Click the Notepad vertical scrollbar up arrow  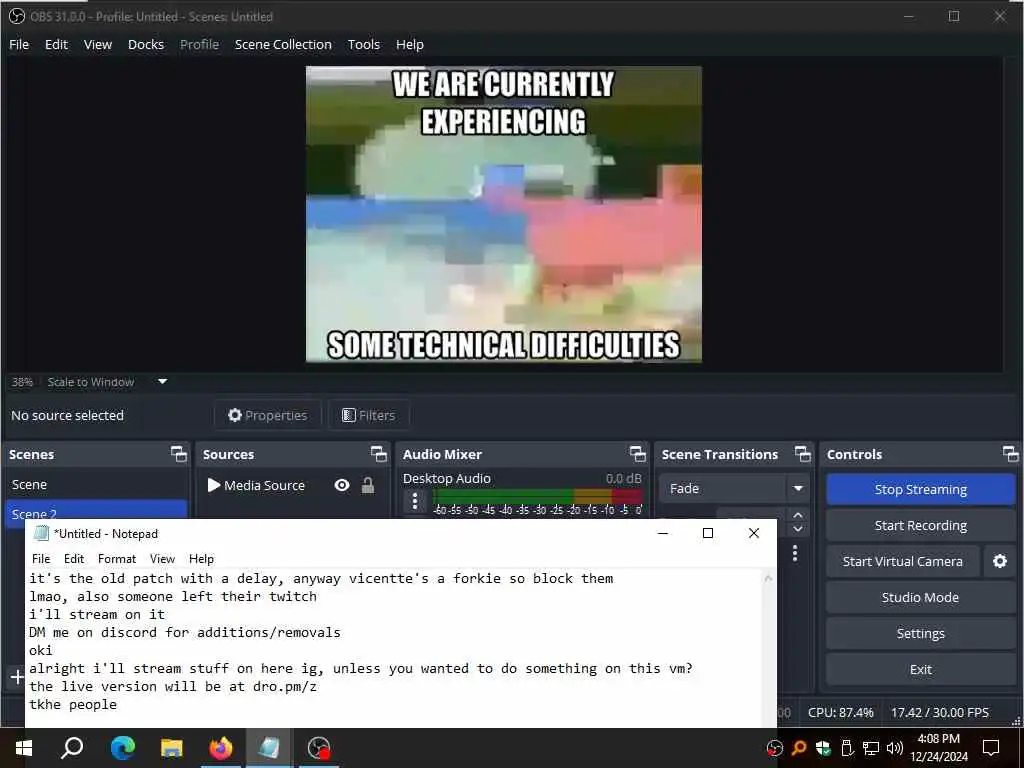tap(769, 578)
